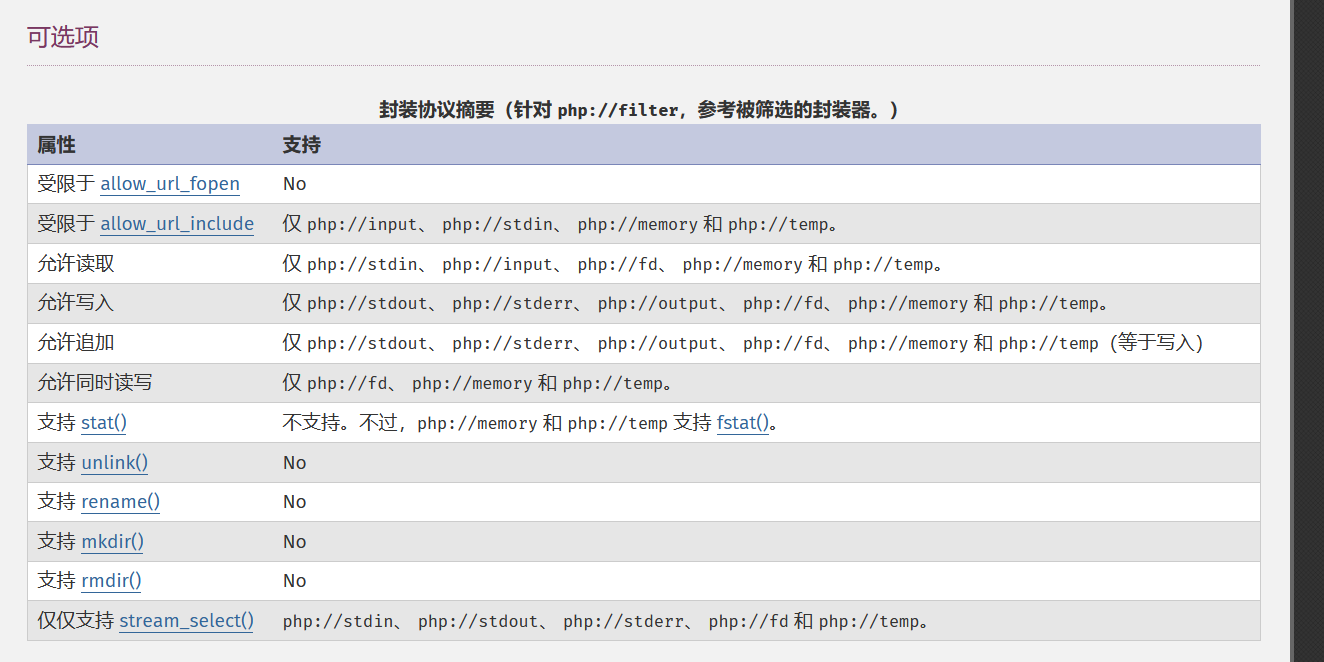Follow the fstat() link

(743, 423)
